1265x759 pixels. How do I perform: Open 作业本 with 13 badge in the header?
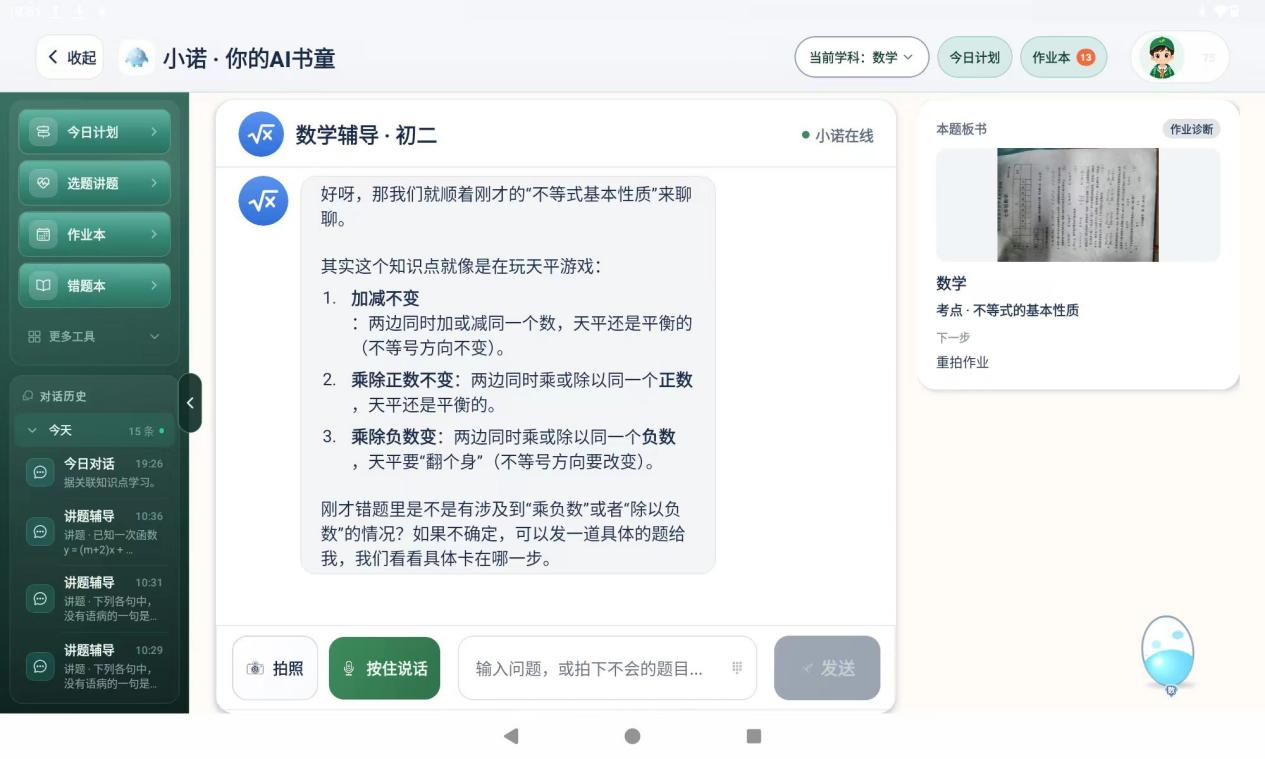1063,57
